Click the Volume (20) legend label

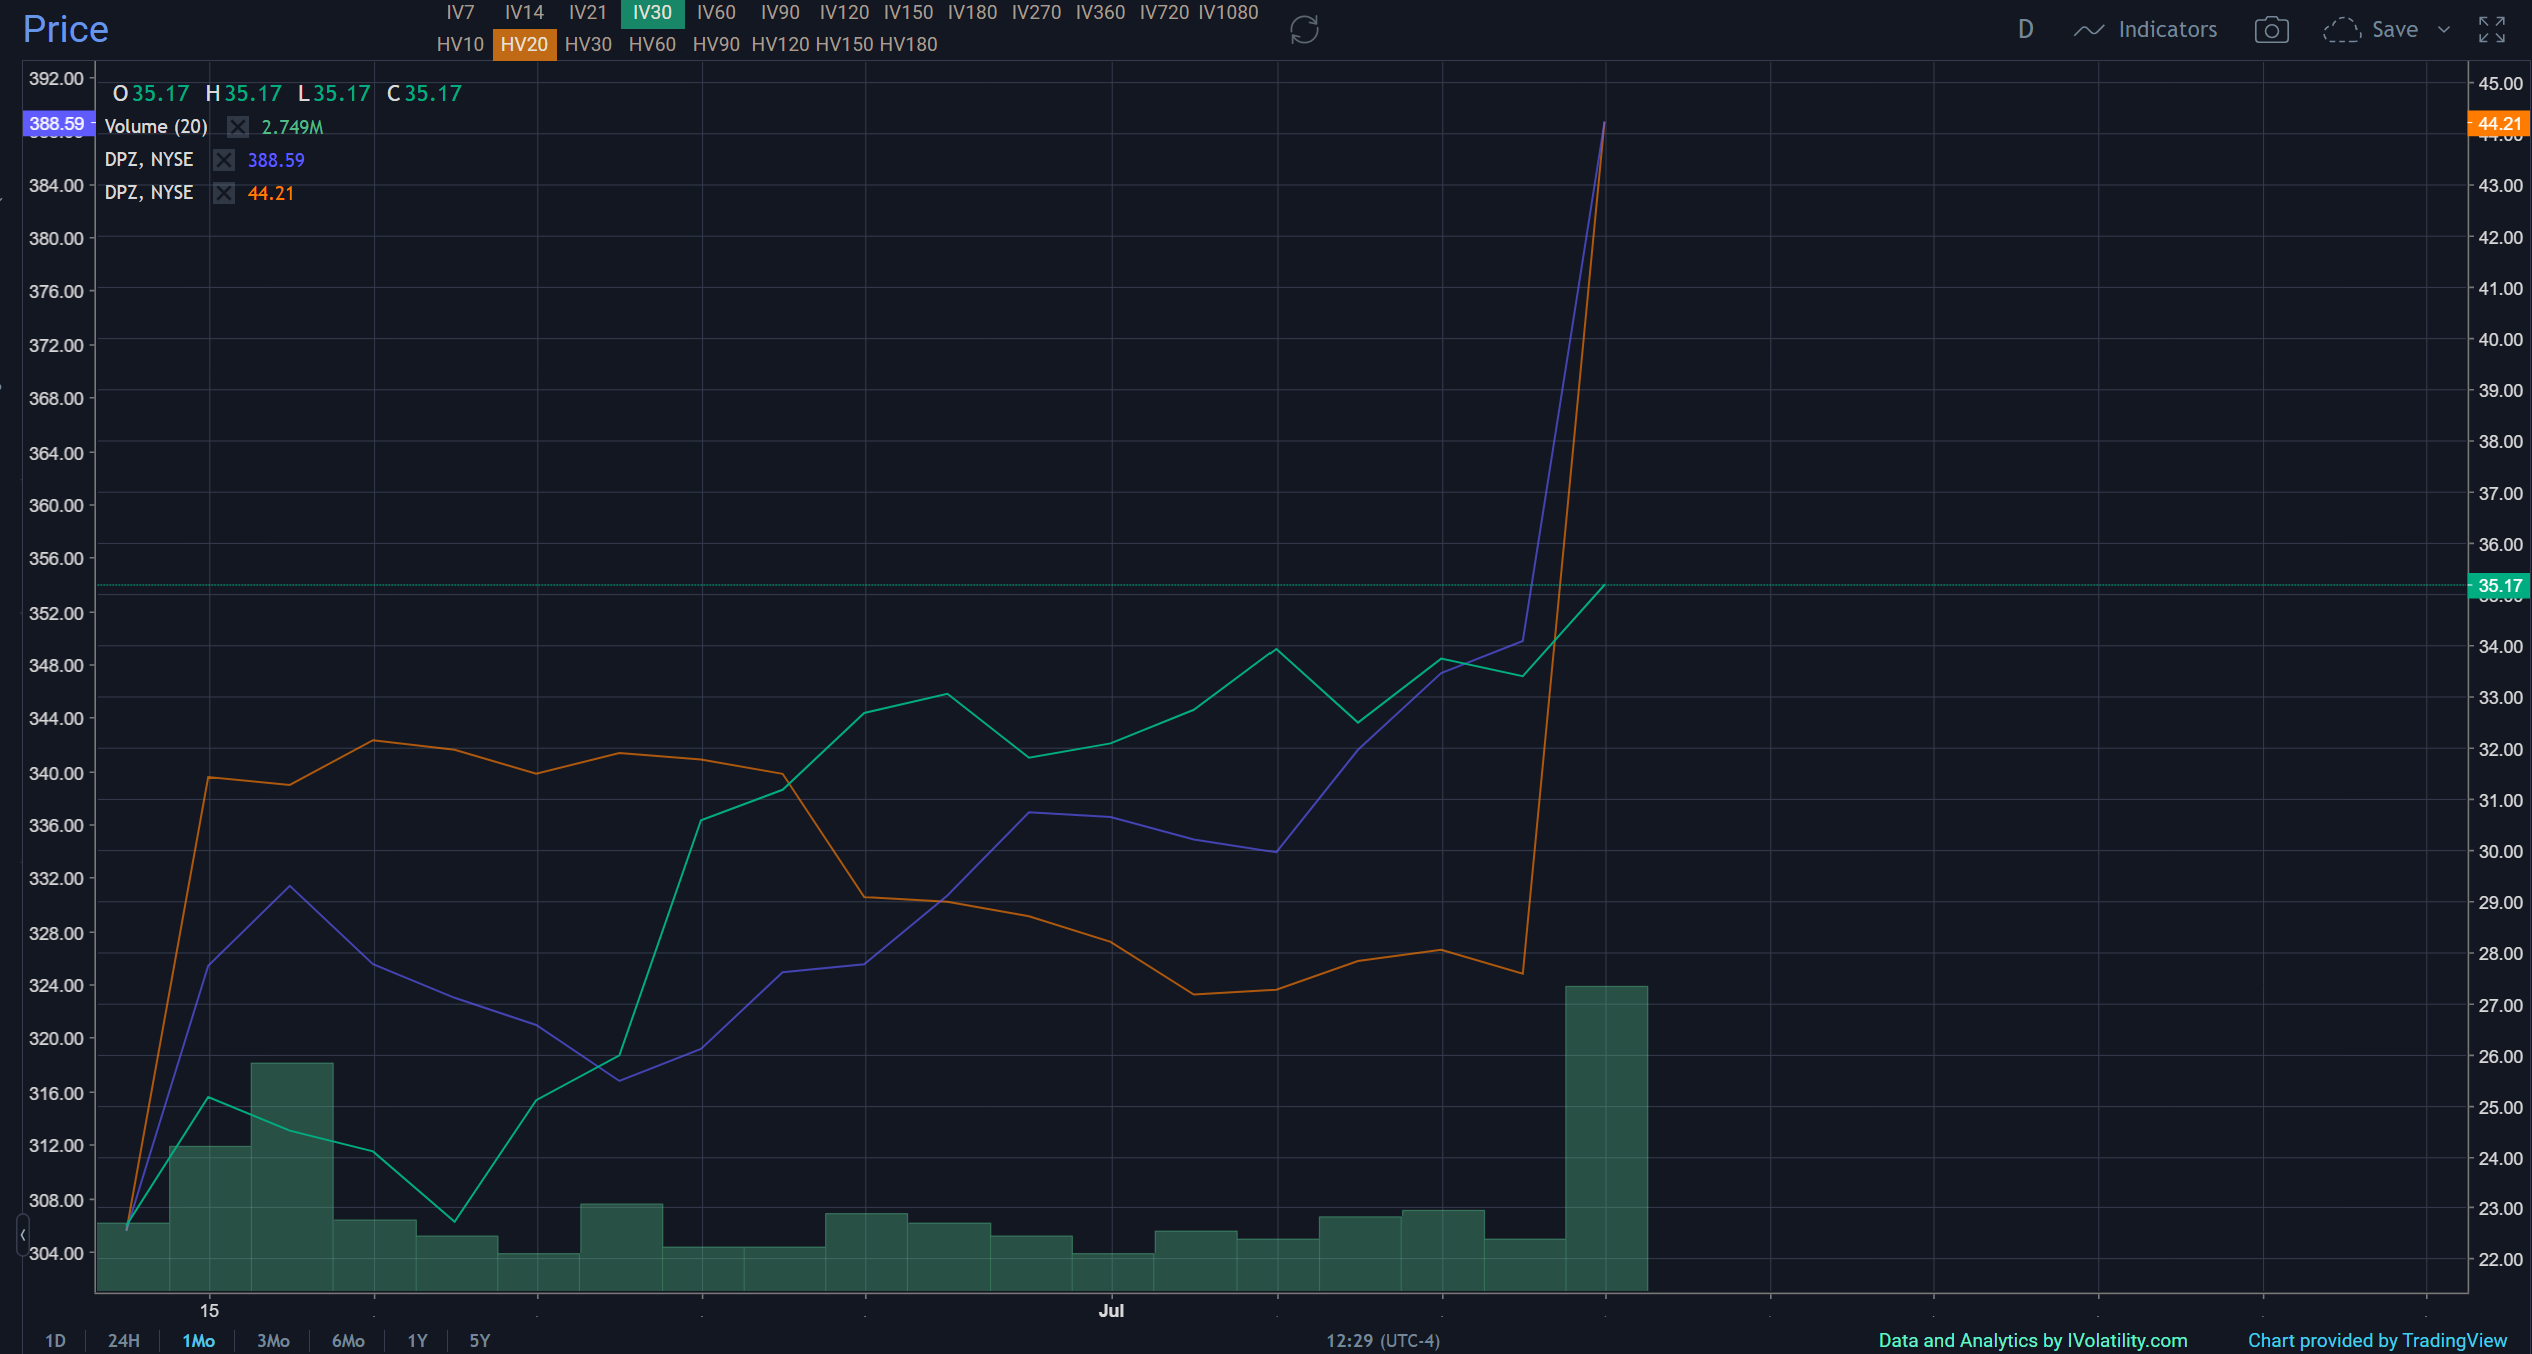point(156,127)
